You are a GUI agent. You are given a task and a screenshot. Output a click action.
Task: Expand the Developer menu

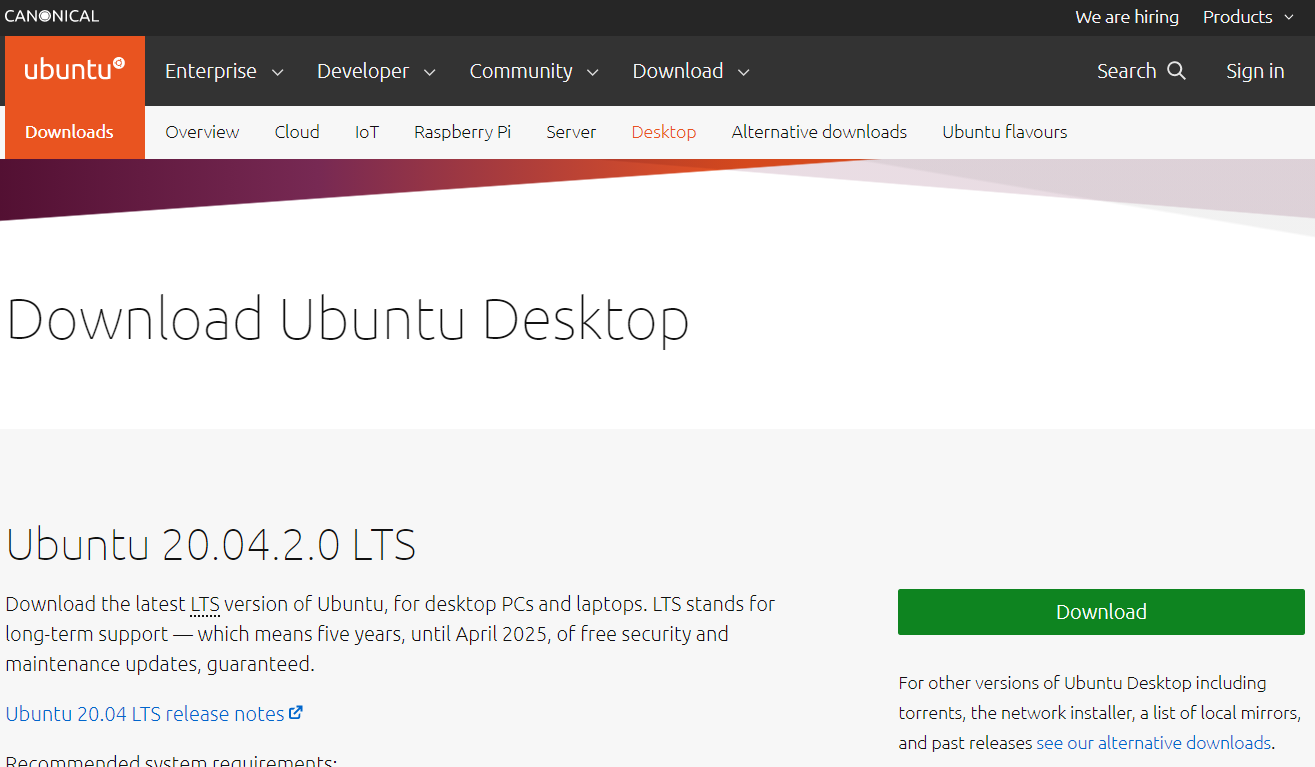[376, 71]
